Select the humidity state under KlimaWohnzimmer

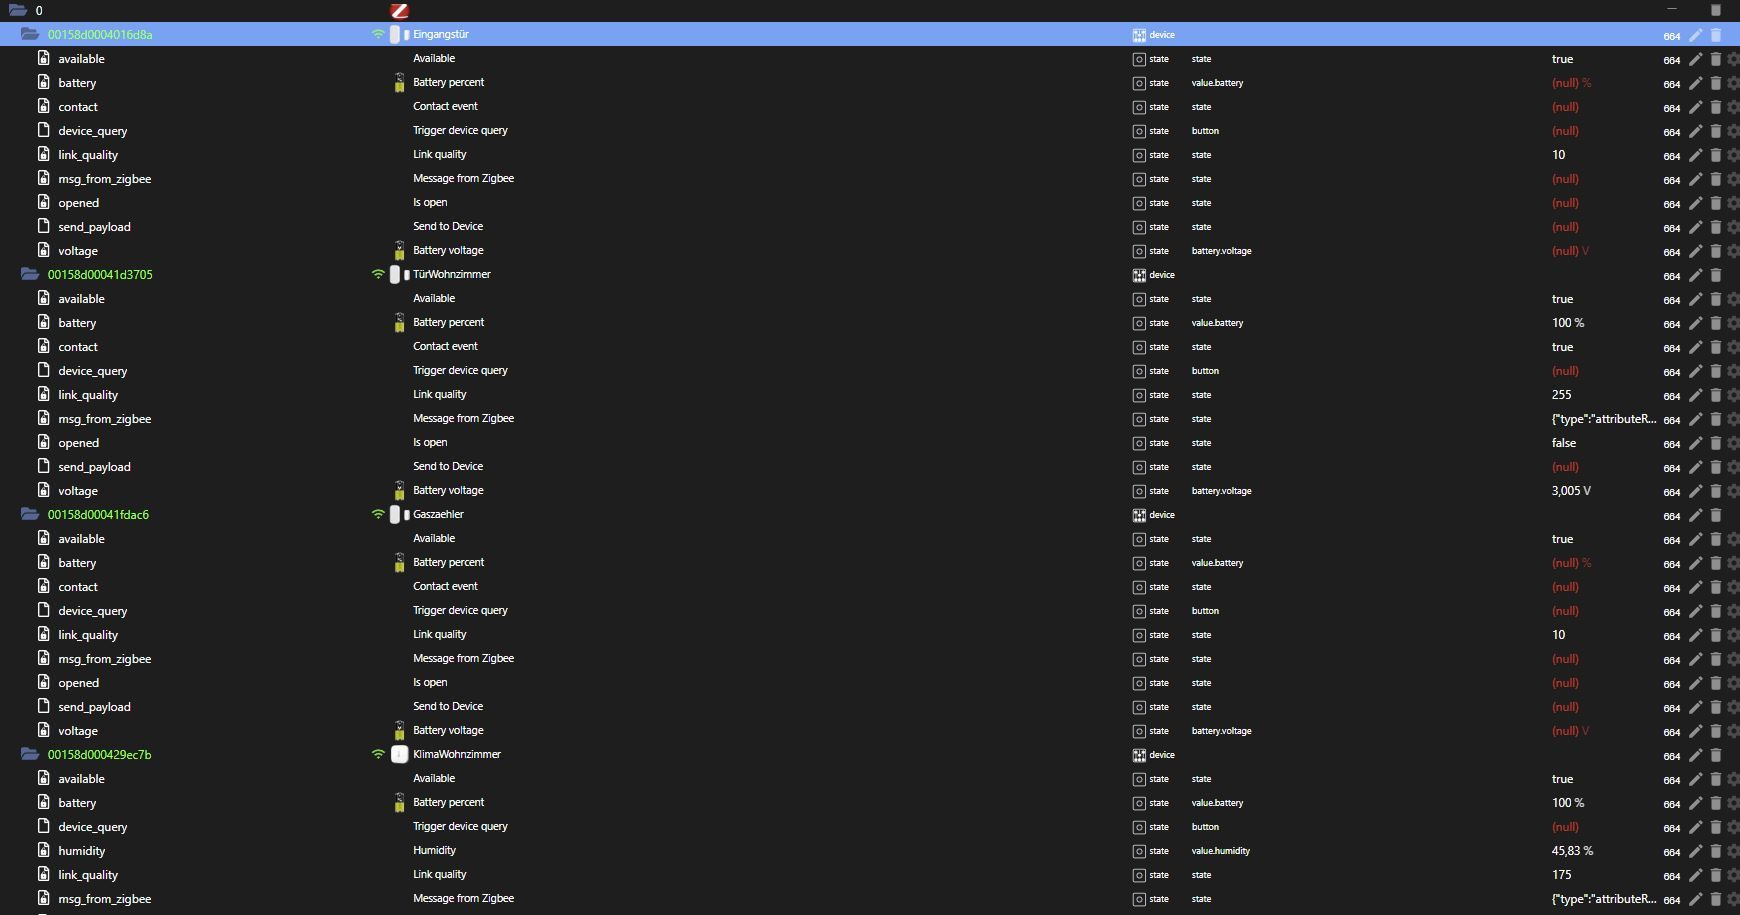point(82,851)
